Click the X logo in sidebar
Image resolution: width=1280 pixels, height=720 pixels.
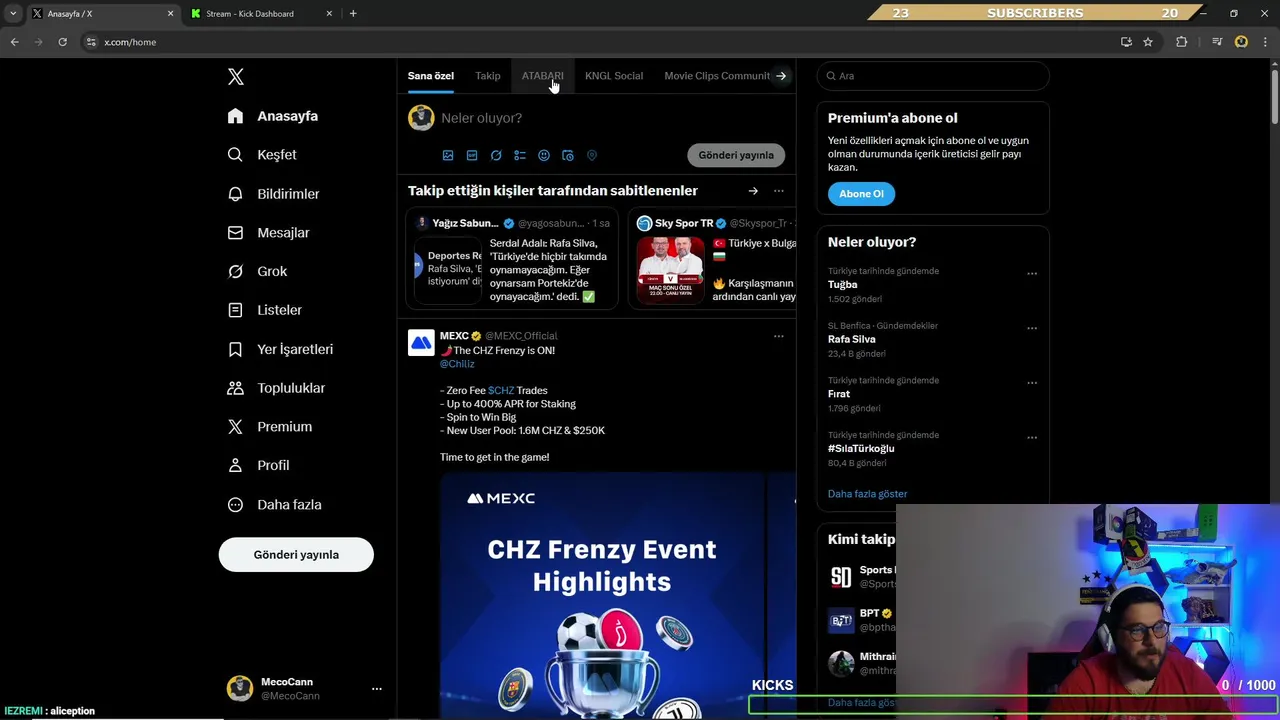pyautogui.click(x=235, y=77)
